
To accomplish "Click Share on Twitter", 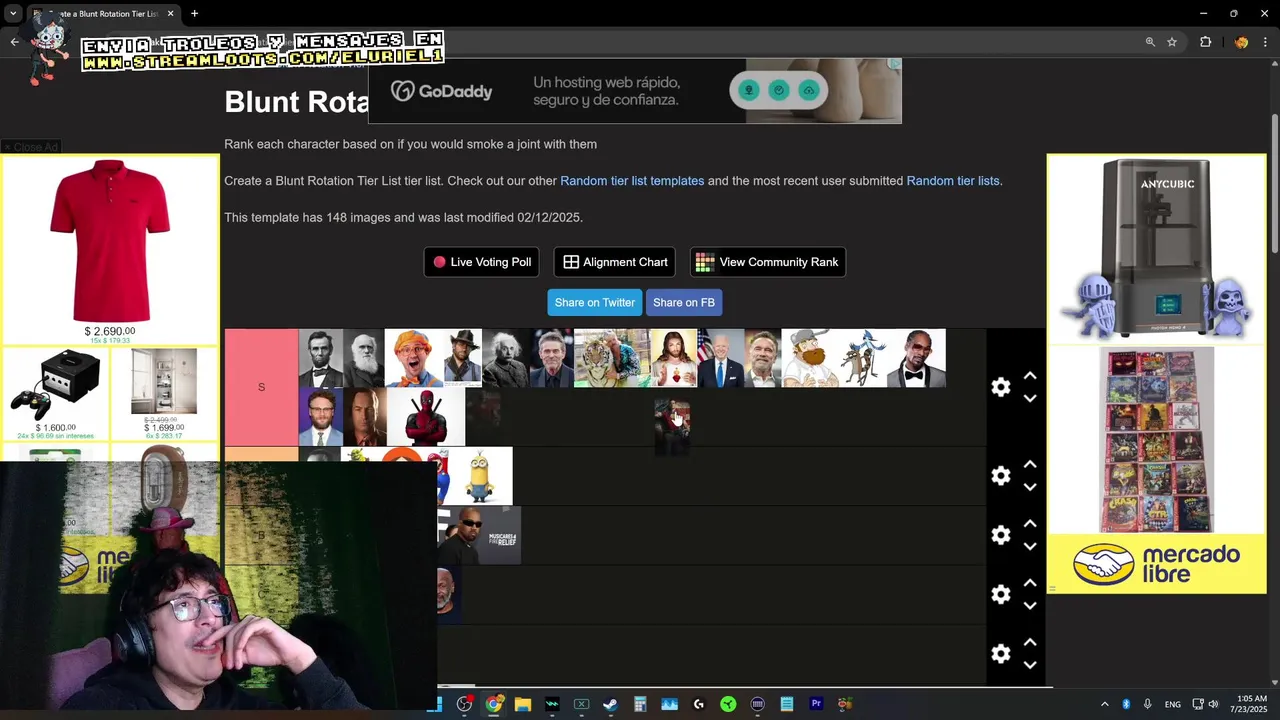I will tap(595, 302).
